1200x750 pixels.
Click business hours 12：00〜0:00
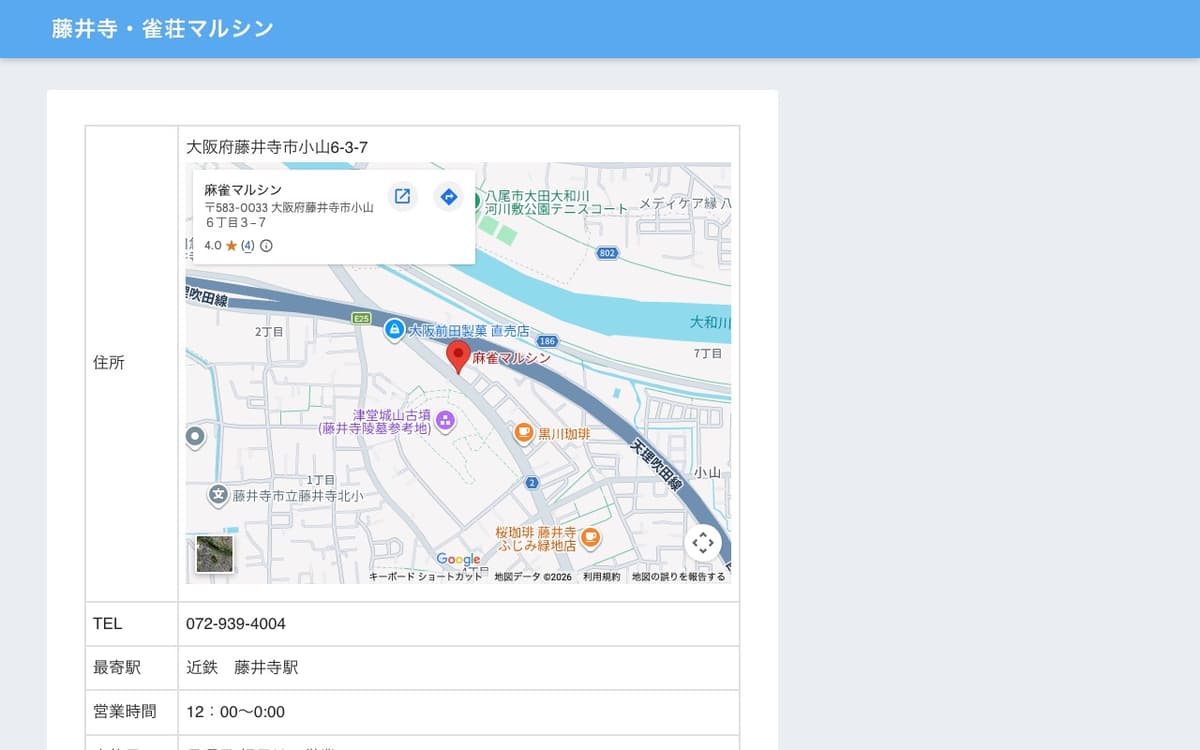(235, 712)
